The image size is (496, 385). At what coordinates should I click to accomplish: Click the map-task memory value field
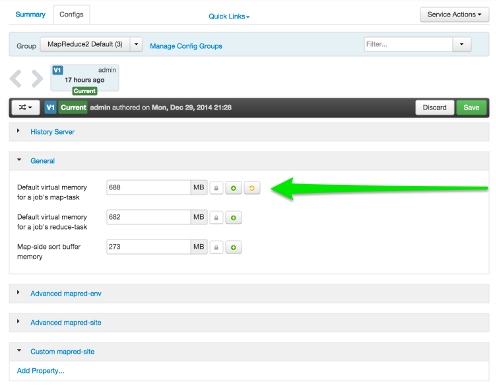(148, 188)
